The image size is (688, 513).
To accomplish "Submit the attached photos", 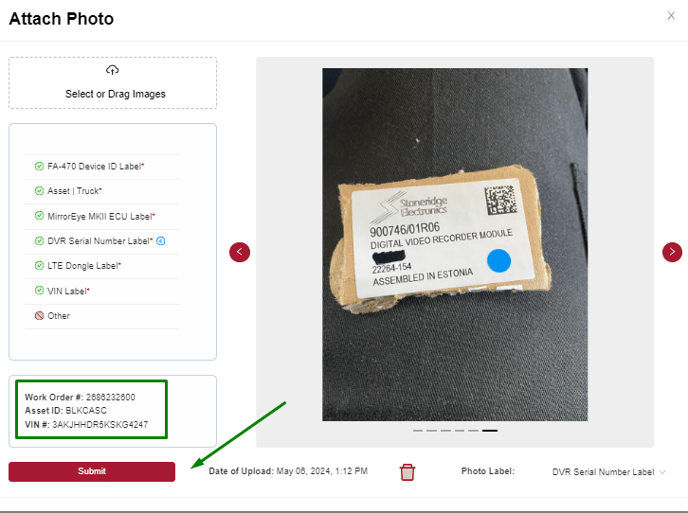I will pyautogui.click(x=92, y=471).
